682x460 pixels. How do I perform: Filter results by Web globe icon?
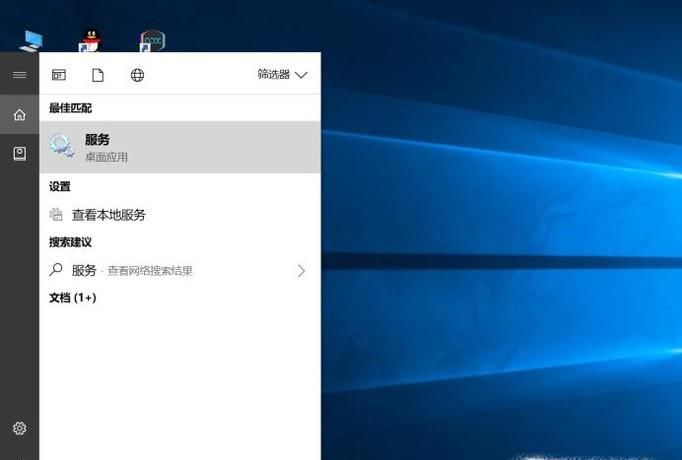[x=137, y=75]
